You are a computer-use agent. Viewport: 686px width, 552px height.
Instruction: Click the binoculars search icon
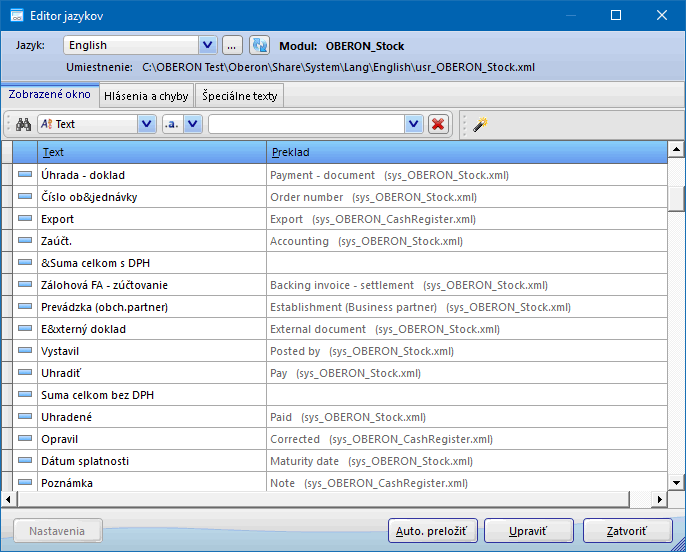[23, 124]
